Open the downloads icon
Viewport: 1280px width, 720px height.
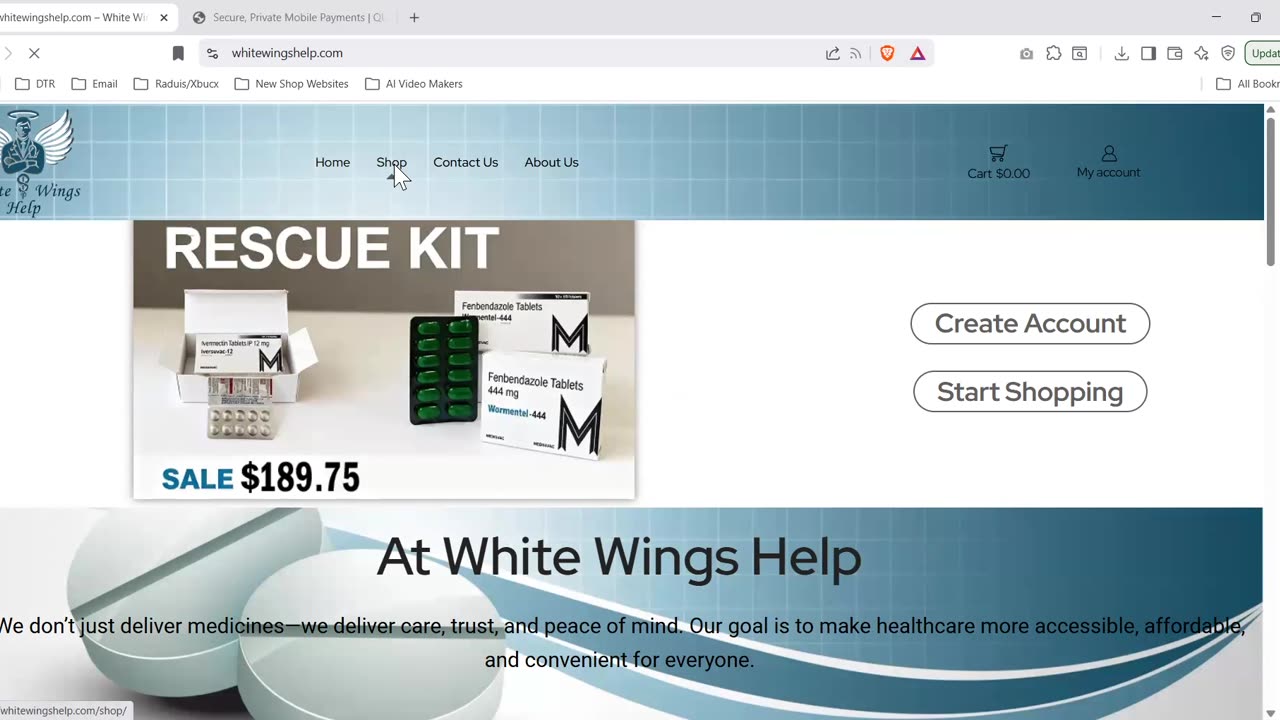(x=1122, y=54)
